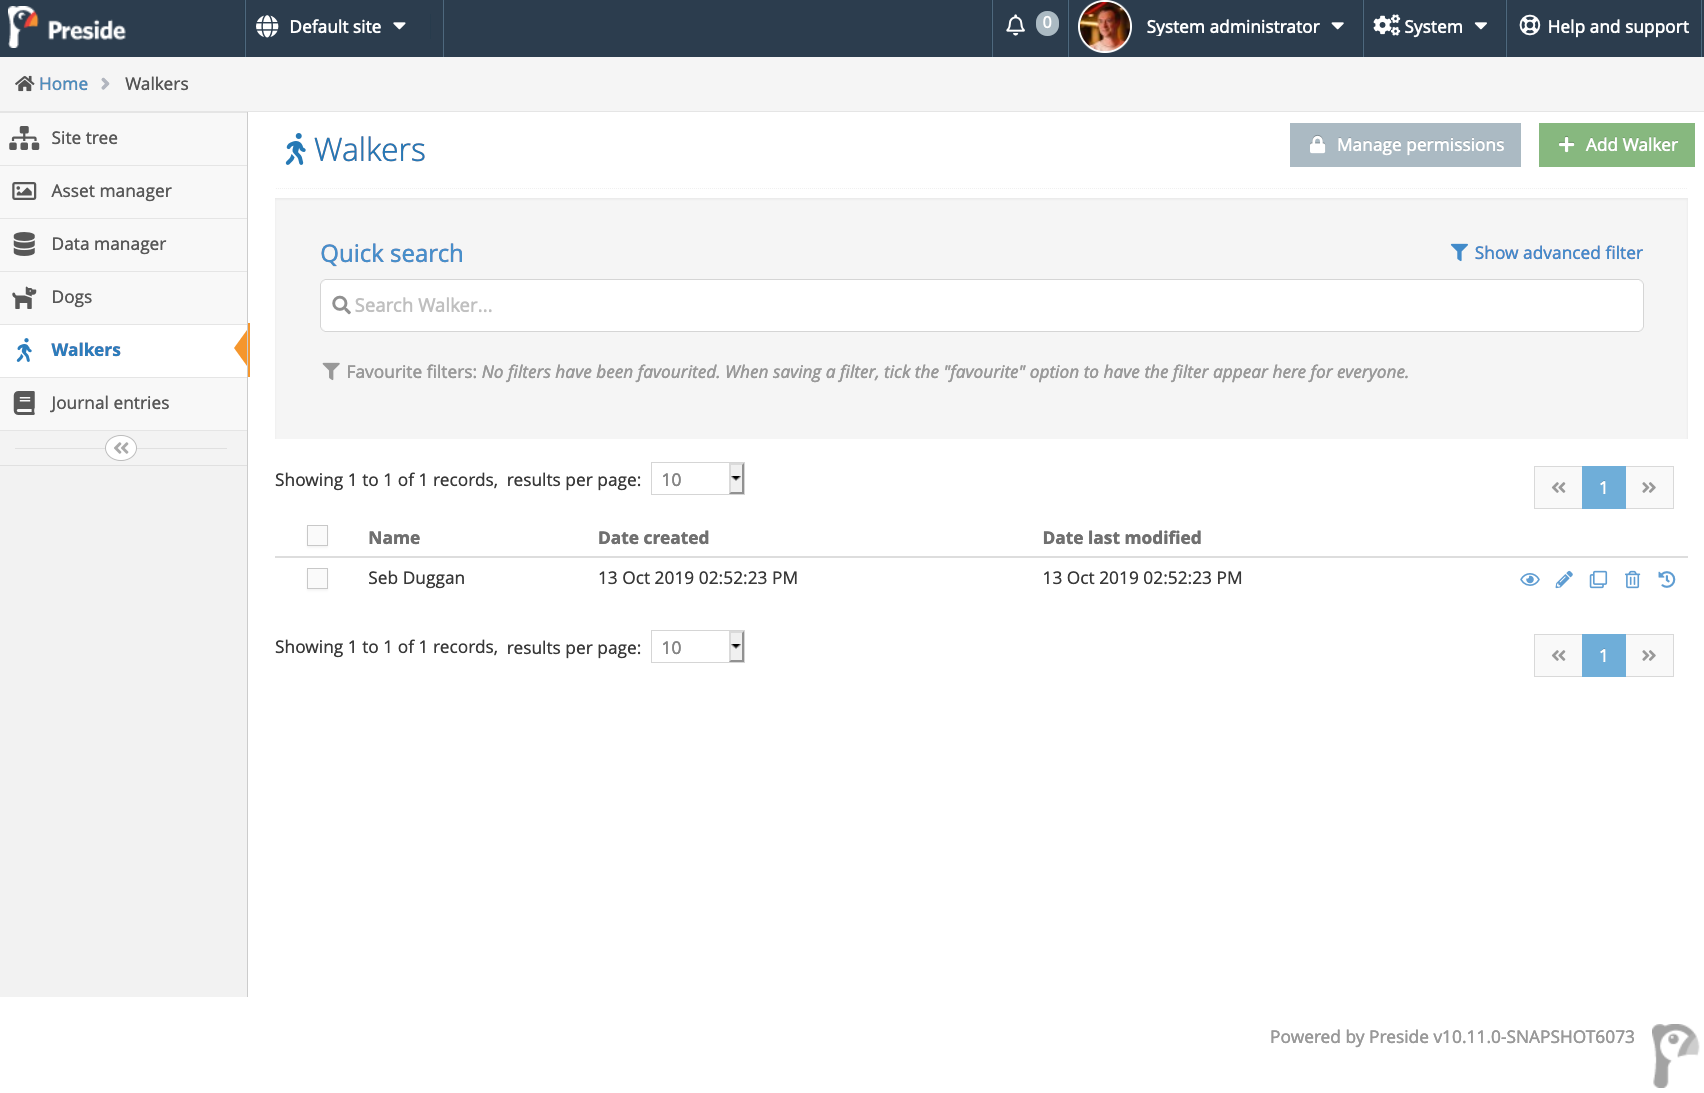Open Dogs in the sidebar

(x=72, y=297)
